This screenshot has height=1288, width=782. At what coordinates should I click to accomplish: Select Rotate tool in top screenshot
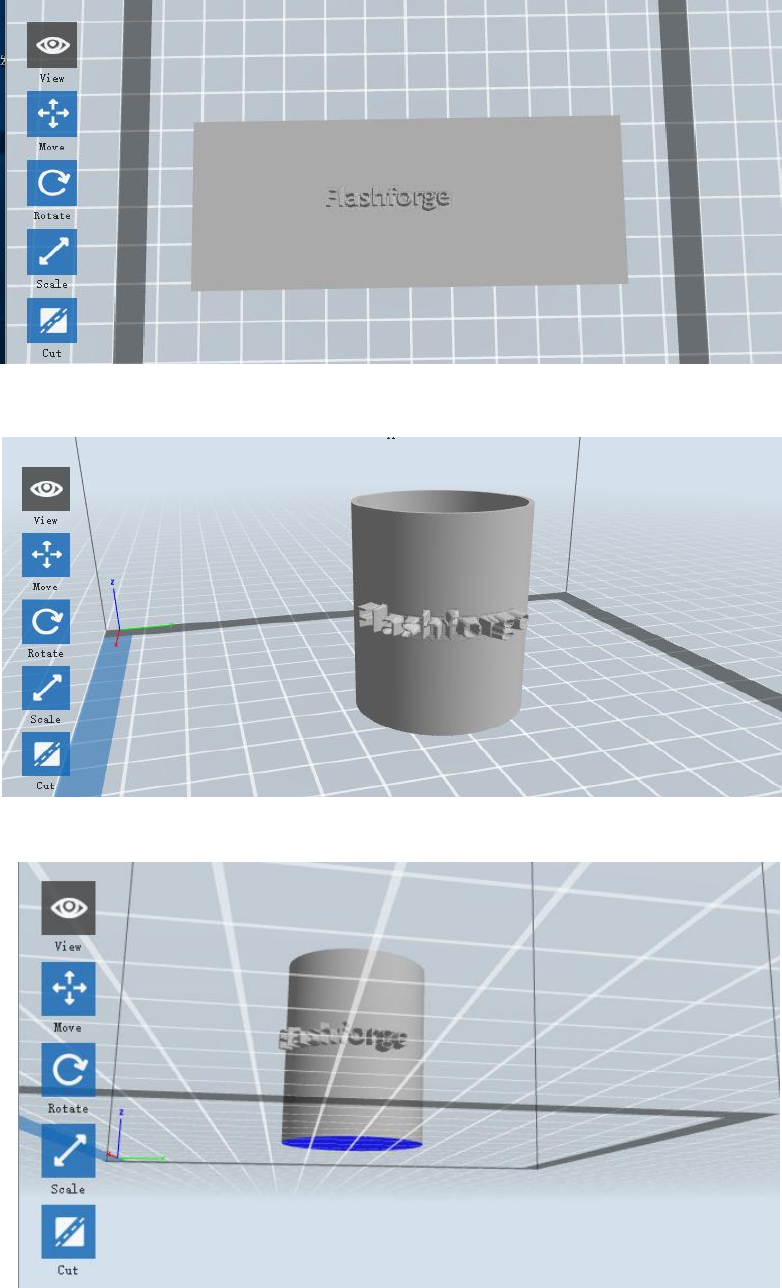[52, 183]
